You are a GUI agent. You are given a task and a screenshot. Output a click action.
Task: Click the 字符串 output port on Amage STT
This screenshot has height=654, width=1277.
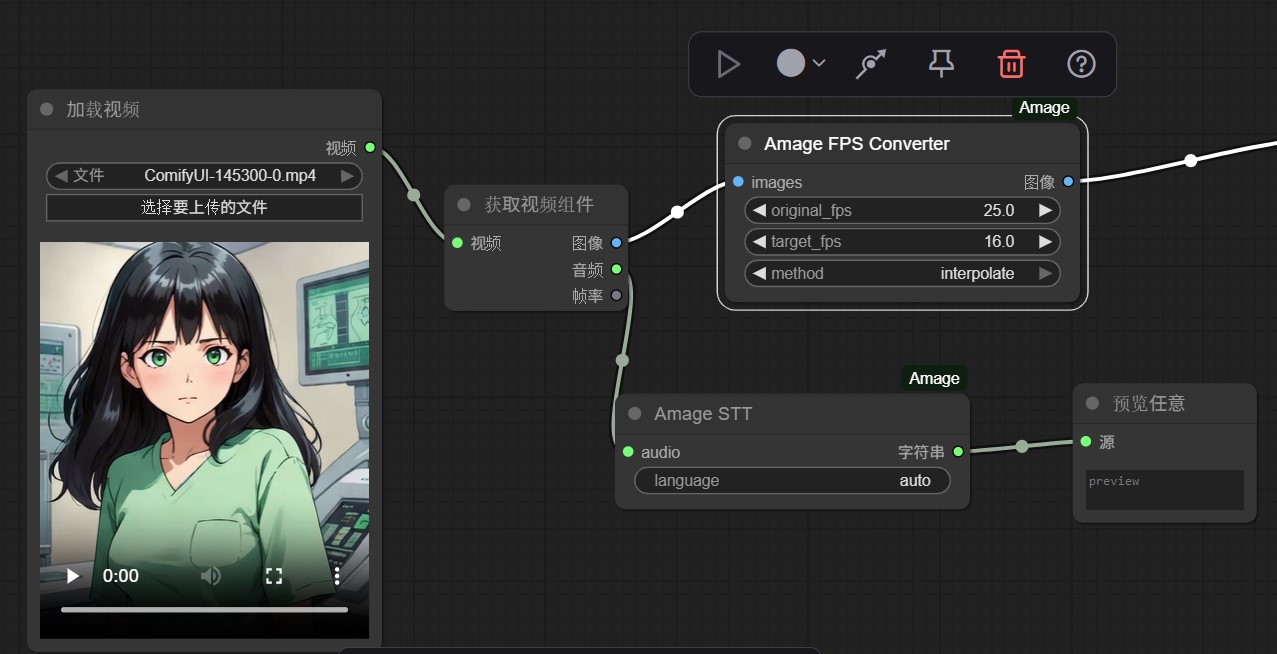pos(958,452)
